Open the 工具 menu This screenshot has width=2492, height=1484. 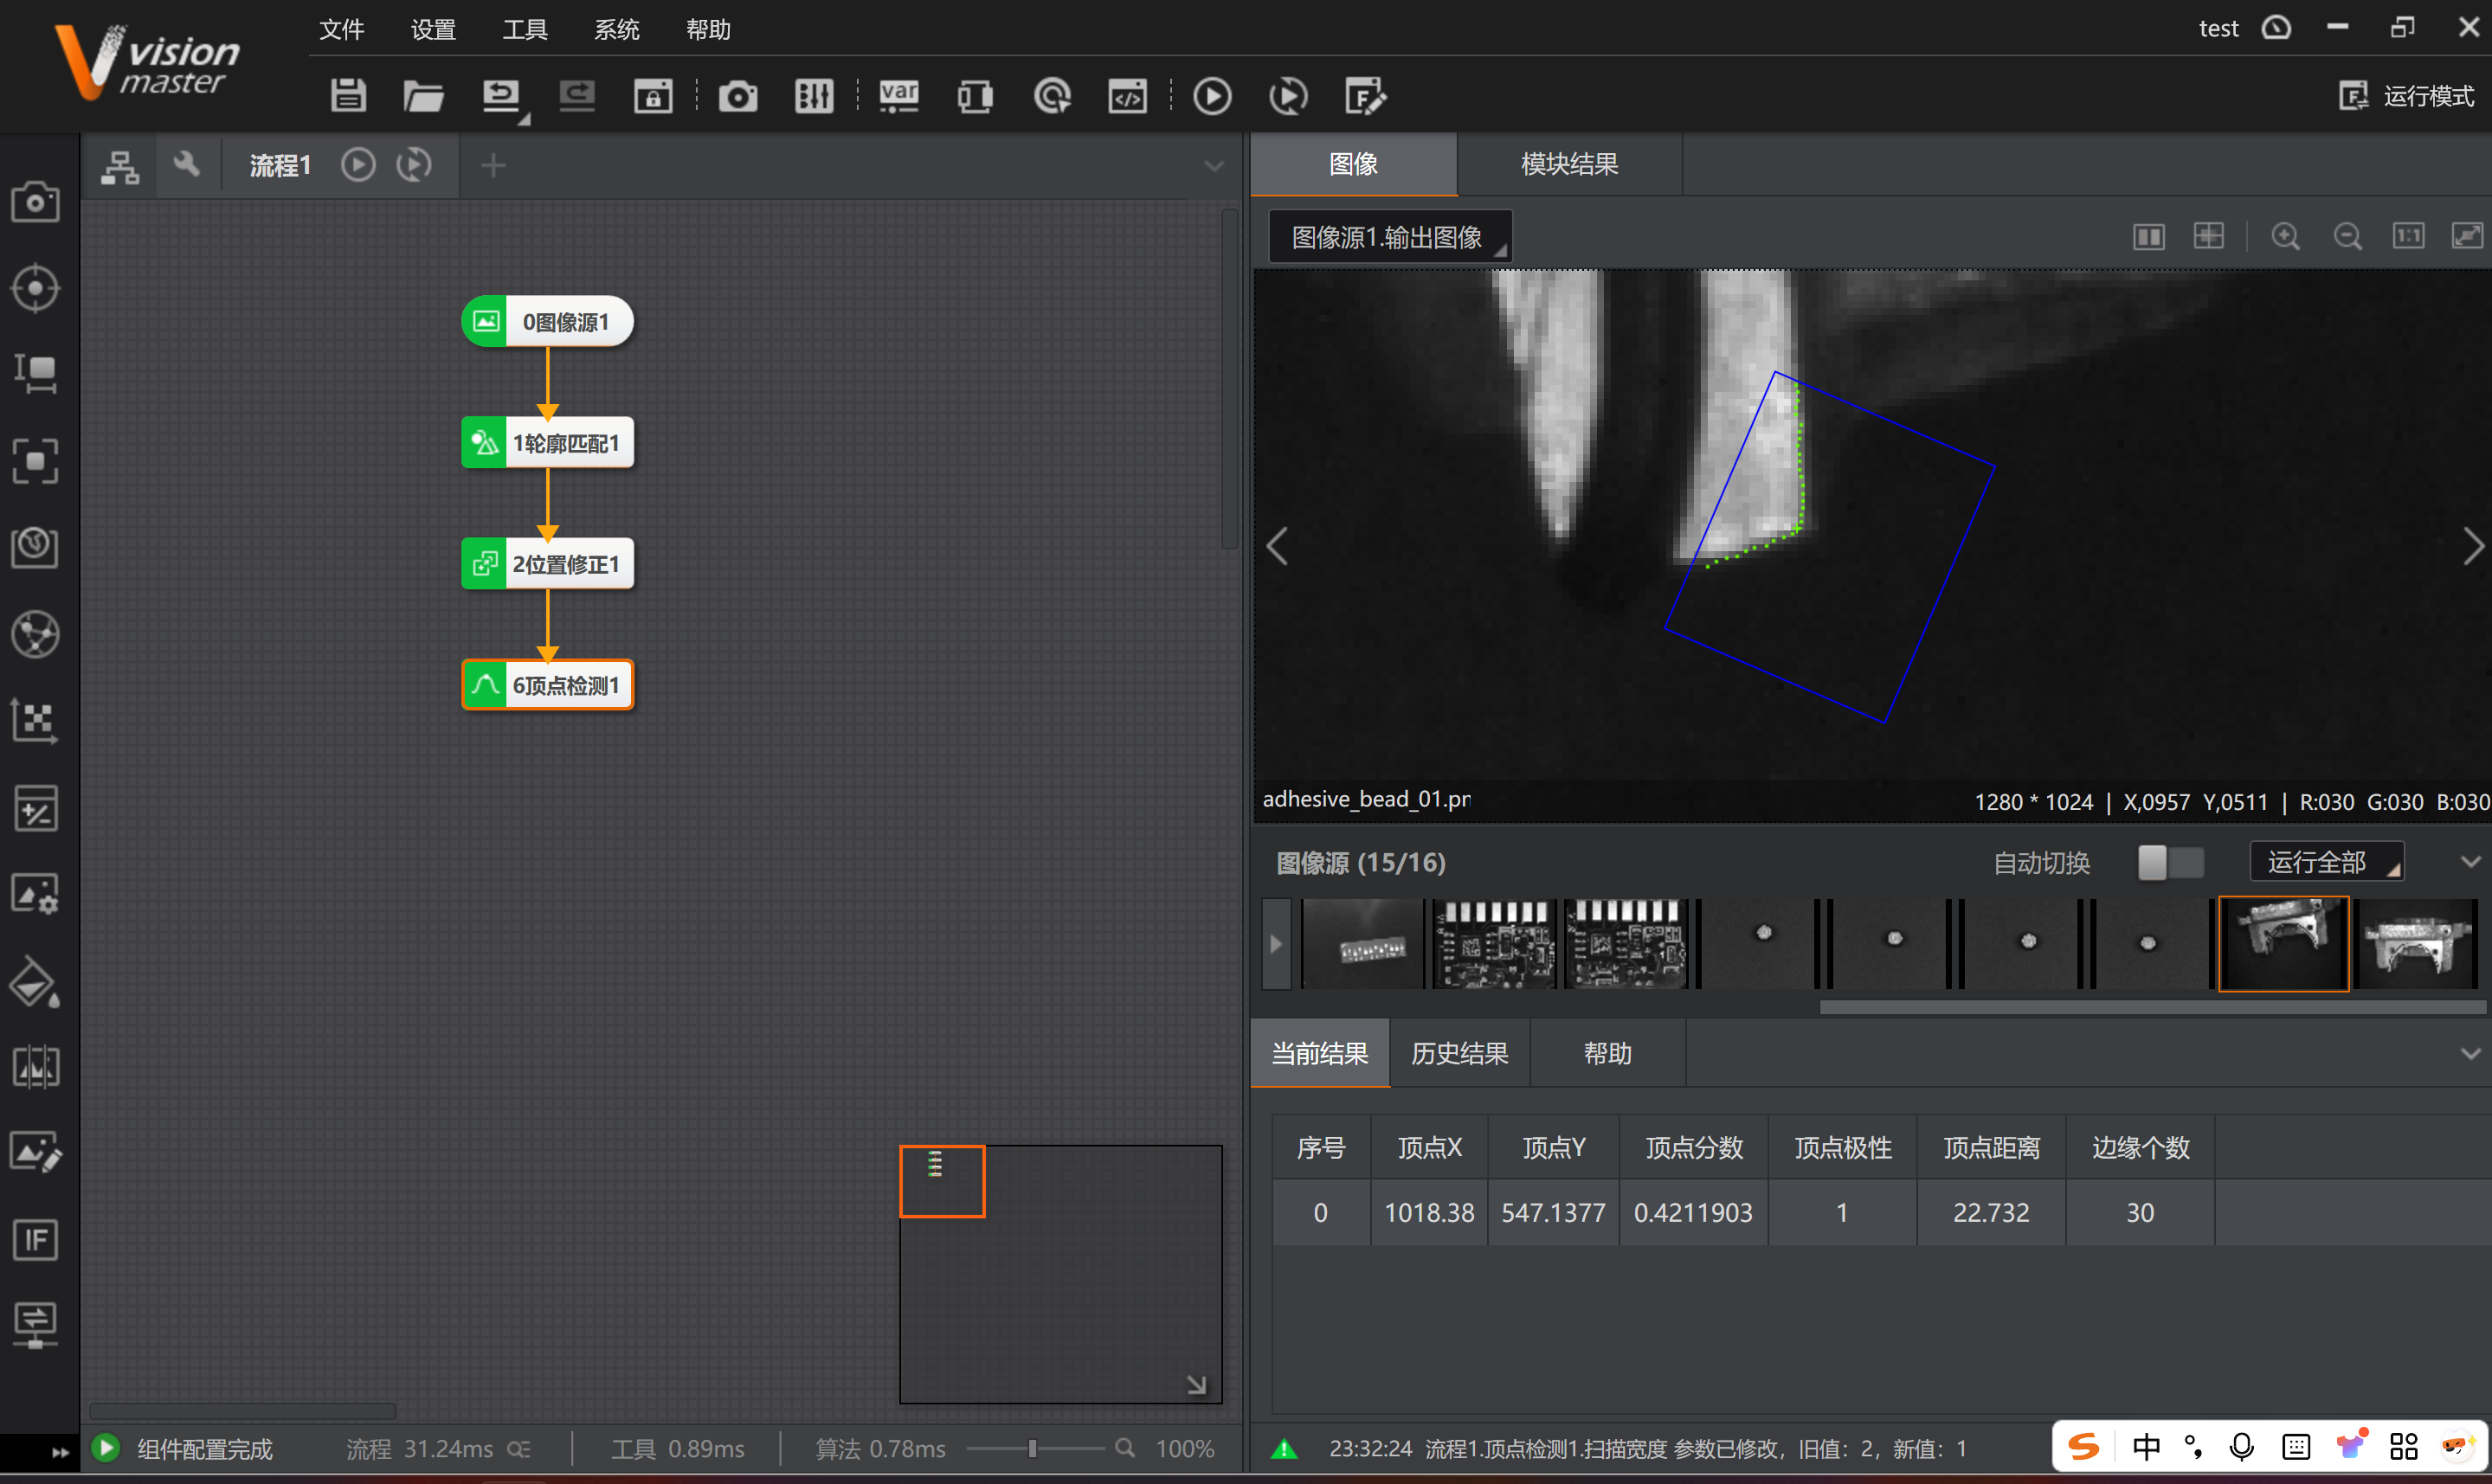(524, 29)
